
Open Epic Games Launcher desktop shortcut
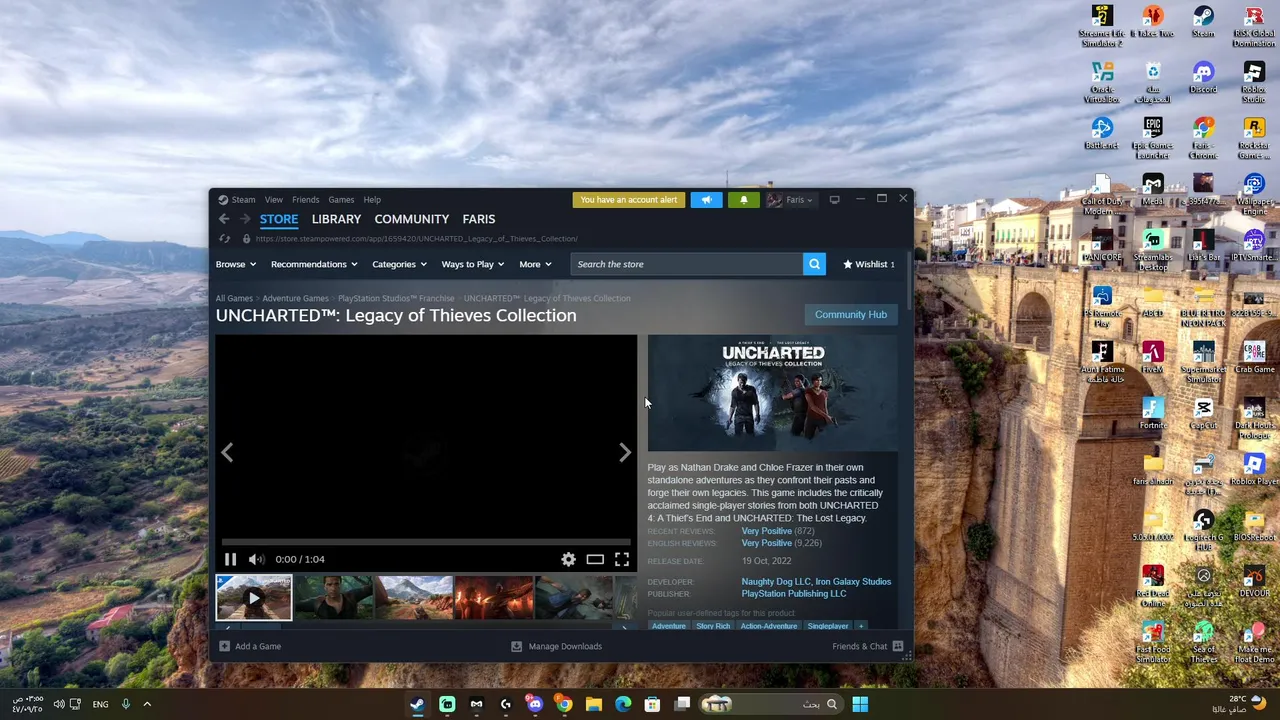click(x=1152, y=138)
